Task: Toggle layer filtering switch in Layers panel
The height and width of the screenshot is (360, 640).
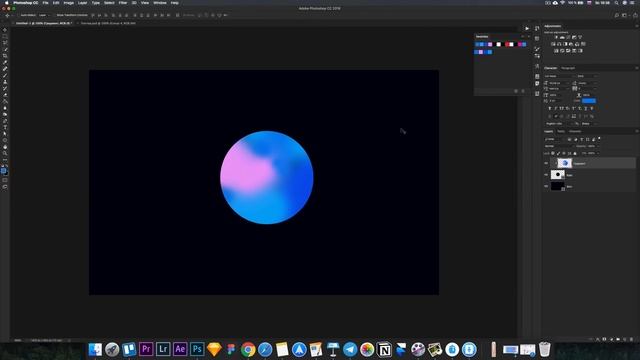Action: click(599, 139)
